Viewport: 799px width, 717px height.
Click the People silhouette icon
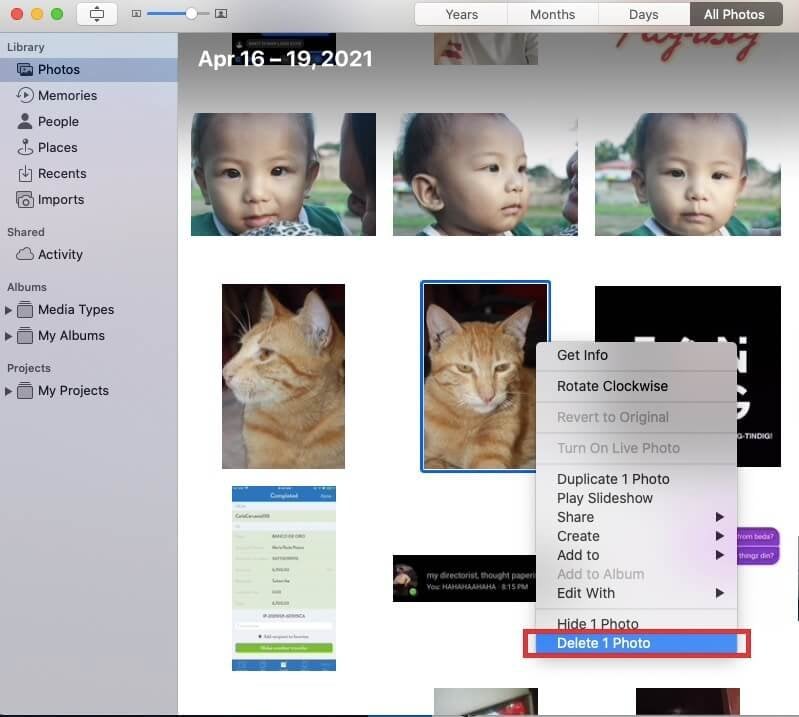[x=24, y=121]
